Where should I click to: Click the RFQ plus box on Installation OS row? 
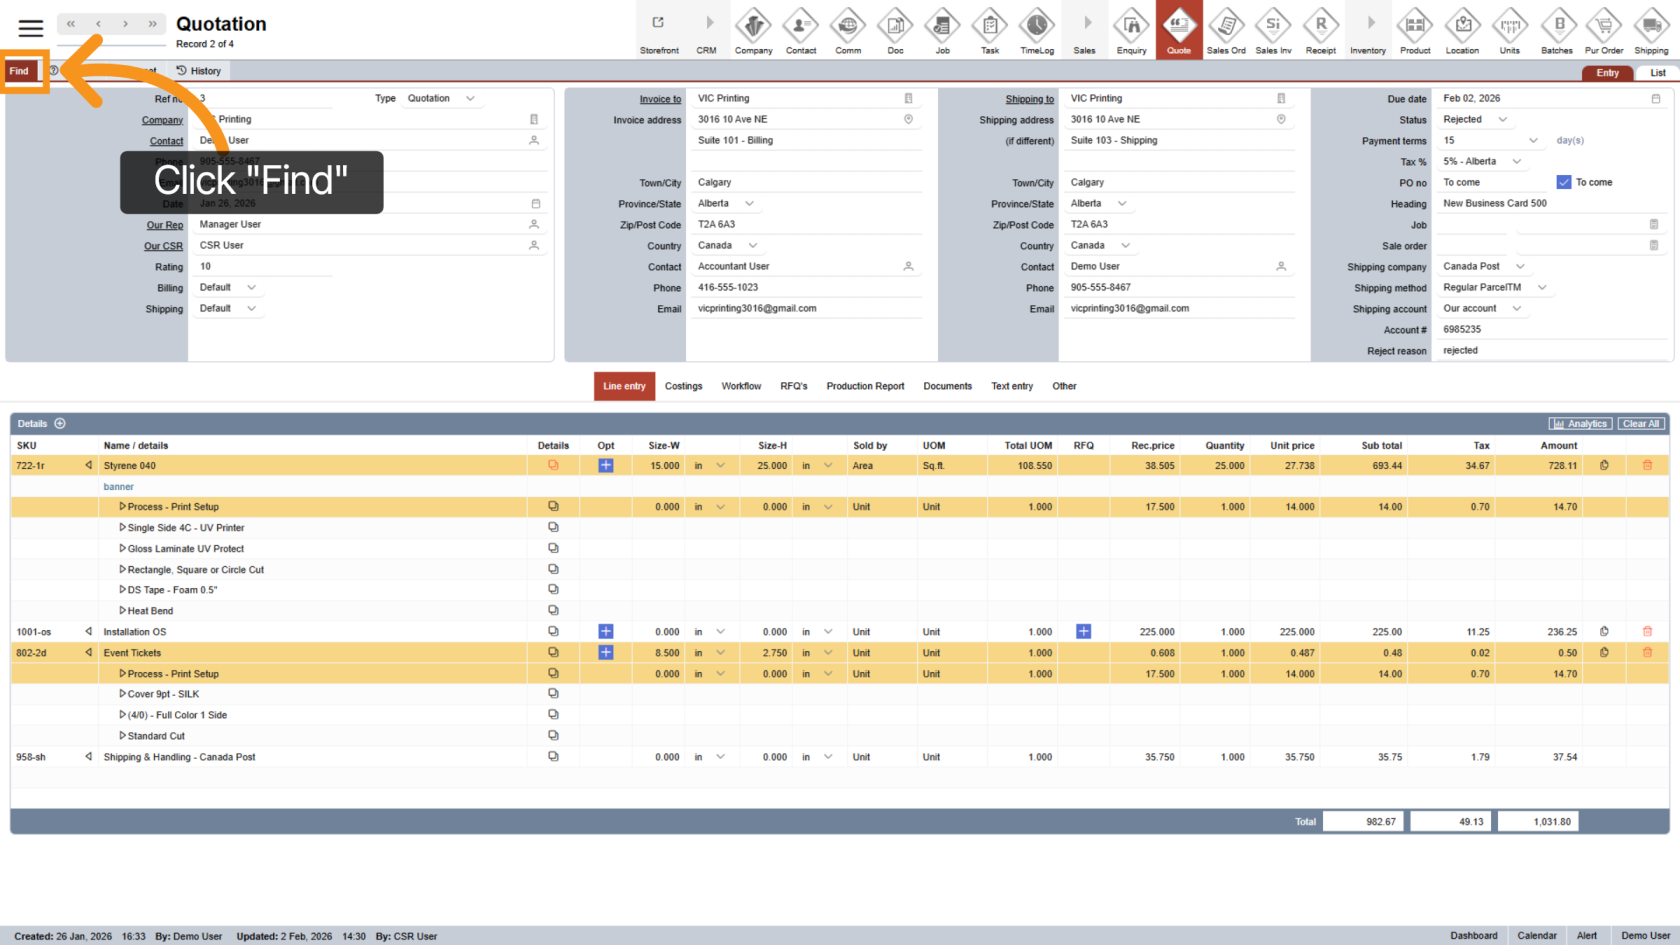pos(1083,632)
